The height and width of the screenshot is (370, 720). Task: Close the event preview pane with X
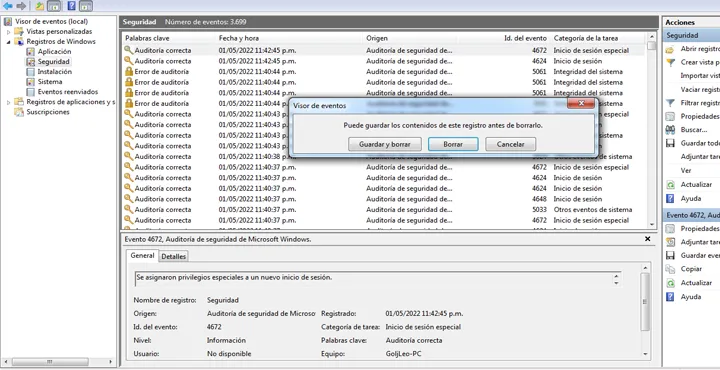pos(647,239)
